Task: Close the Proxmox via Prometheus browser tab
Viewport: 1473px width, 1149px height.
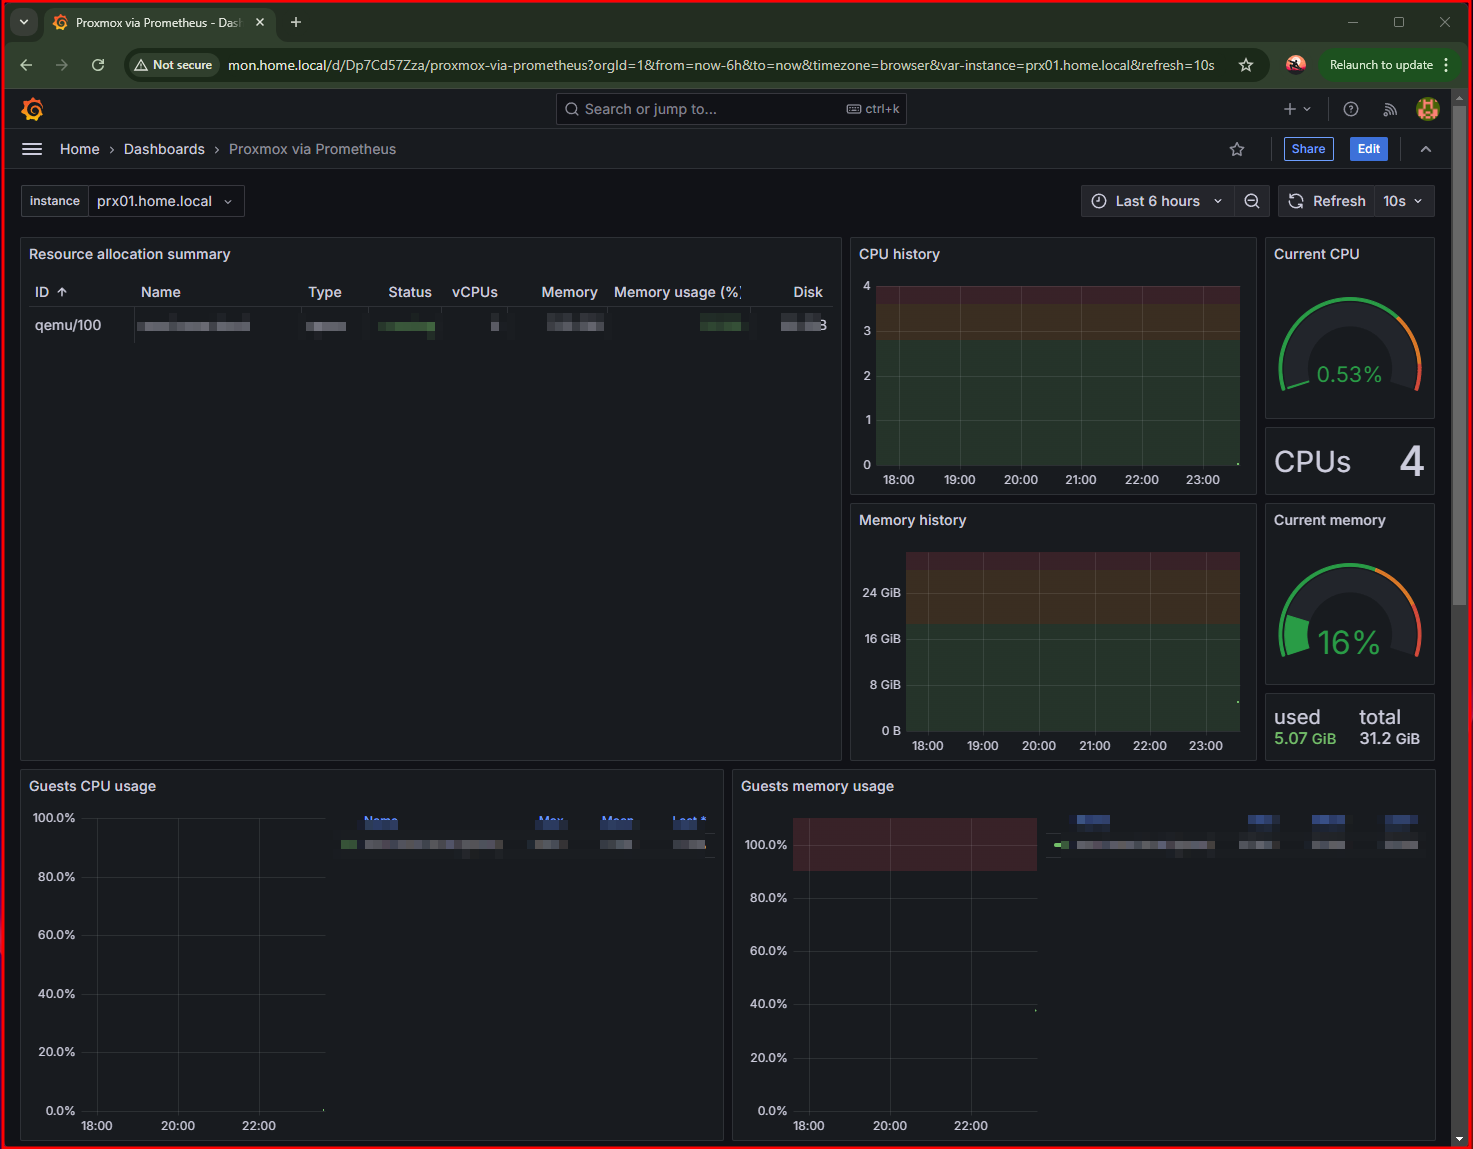Action: point(260,22)
